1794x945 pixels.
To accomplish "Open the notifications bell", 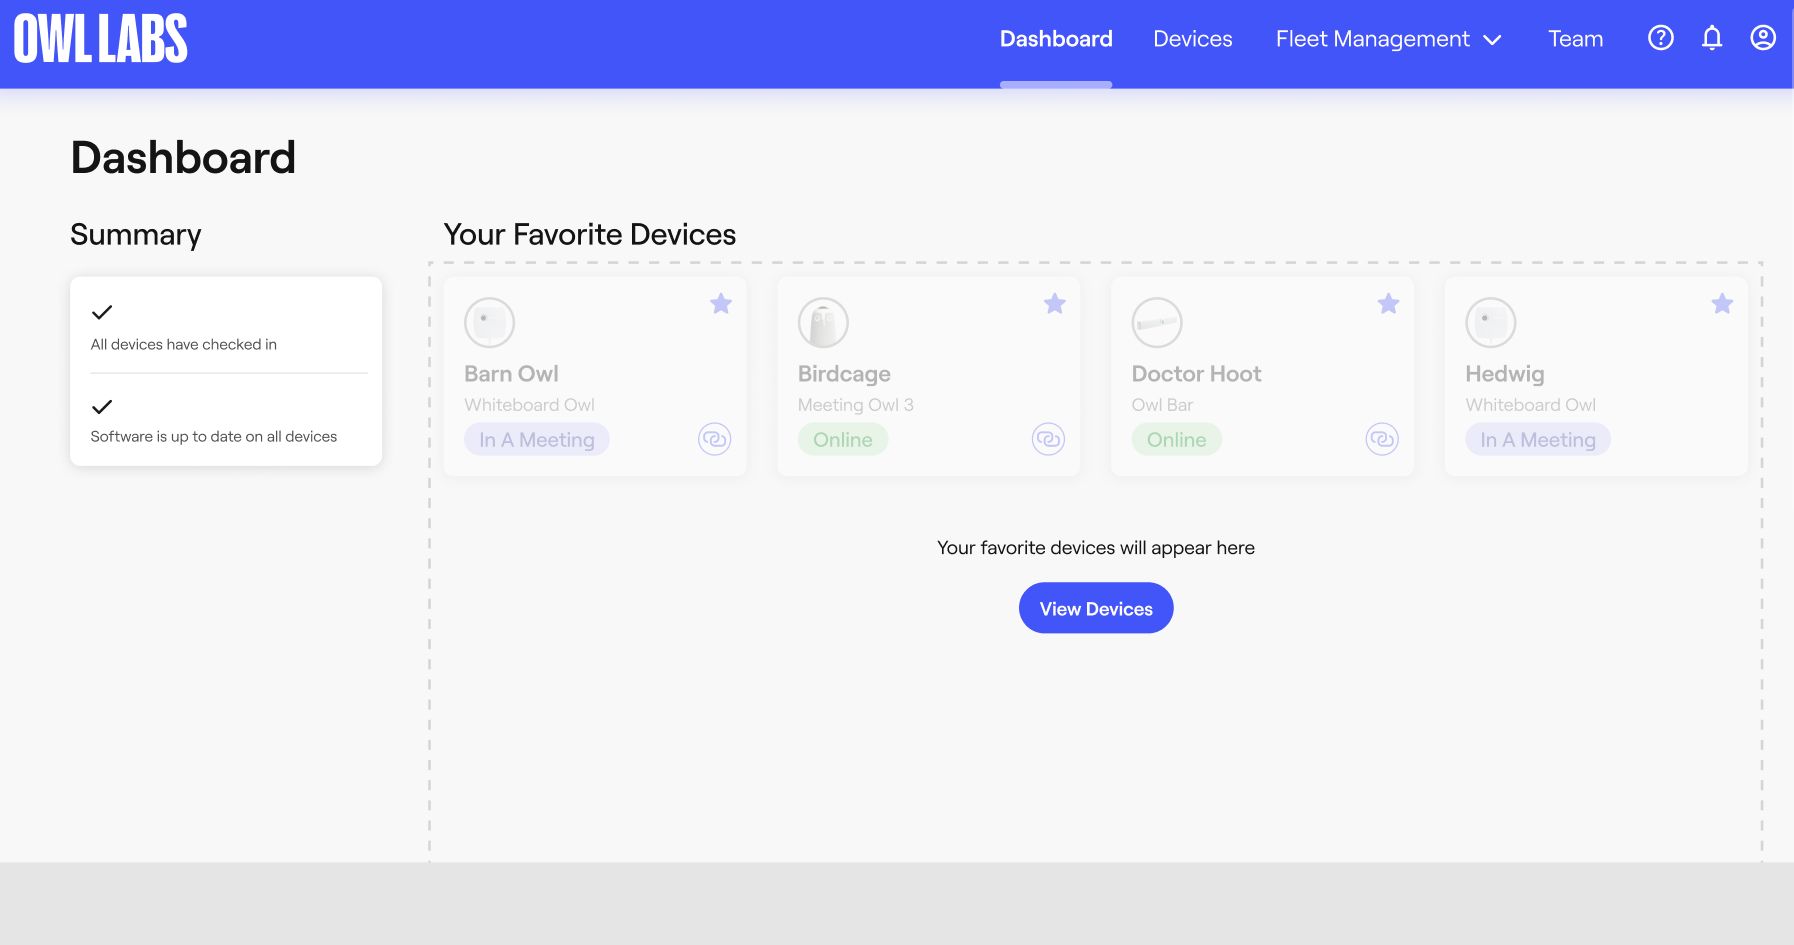I will (1712, 38).
